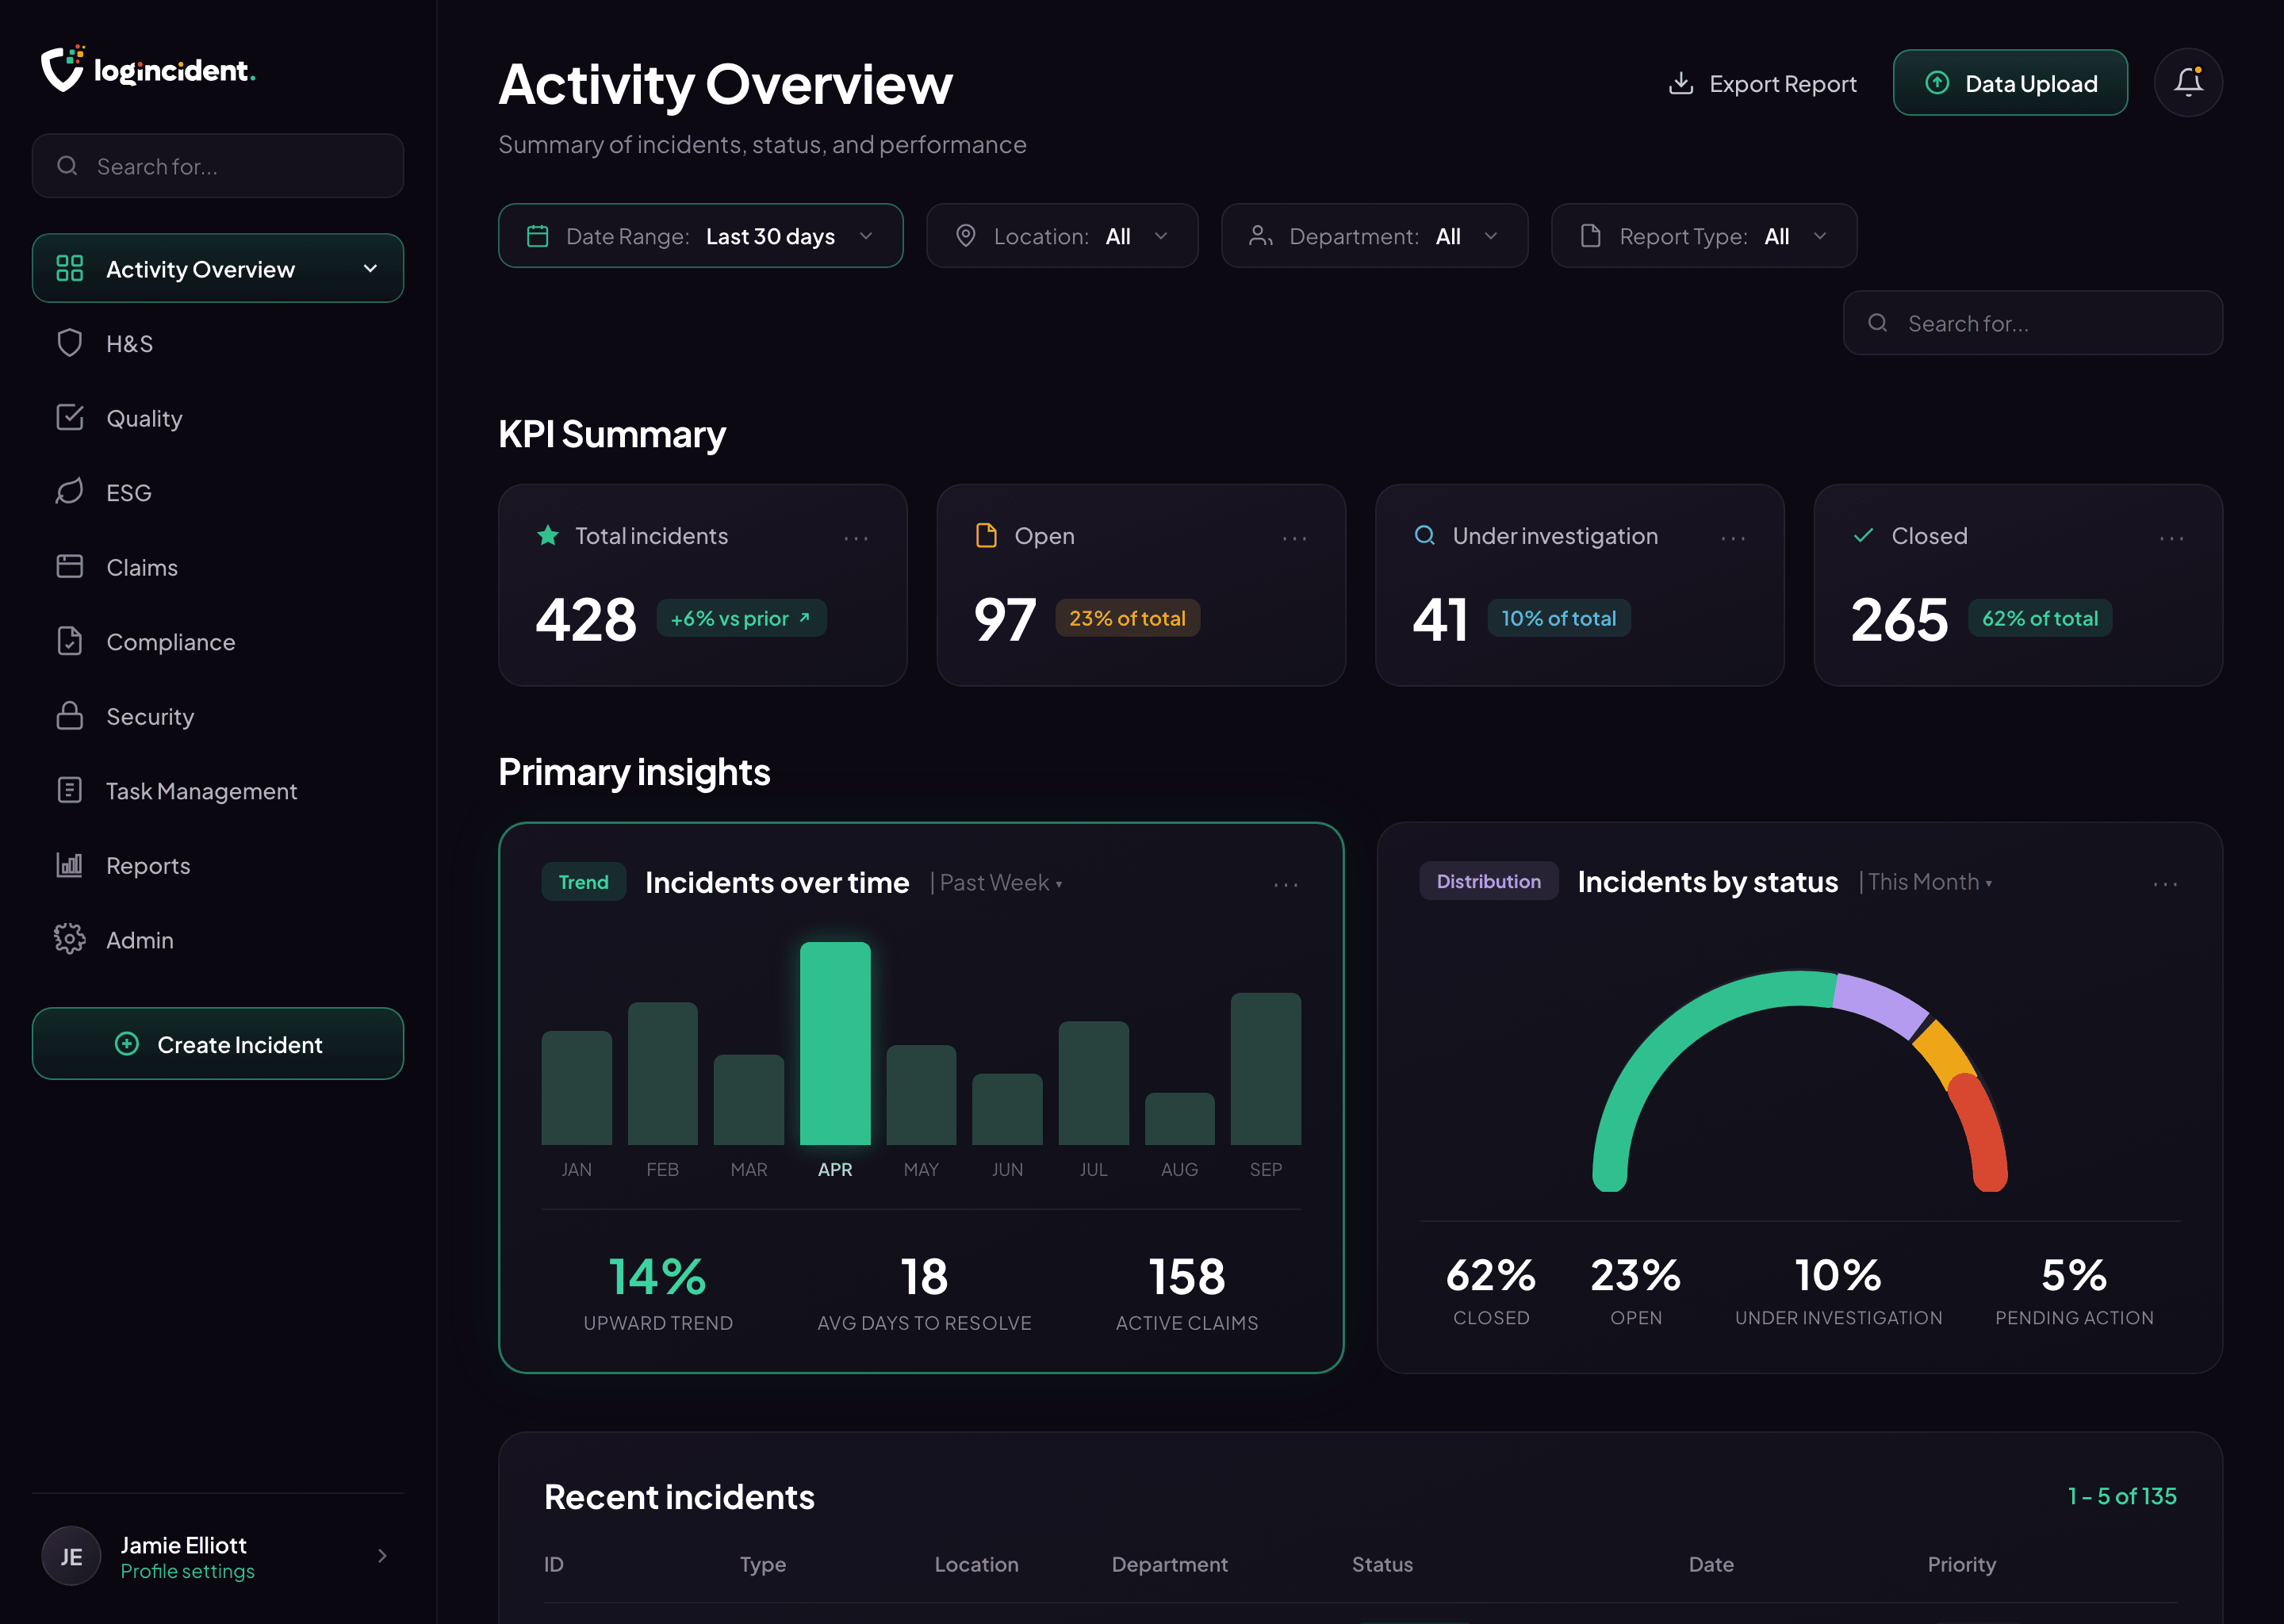This screenshot has width=2284, height=1624.
Task: Change the This Month period selector
Action: 1930,882
